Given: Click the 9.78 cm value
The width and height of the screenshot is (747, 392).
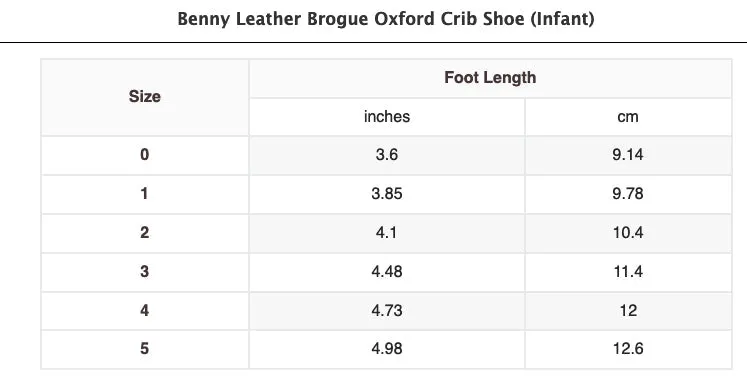Looking at the screenshot, I should (x=628, y=194).
